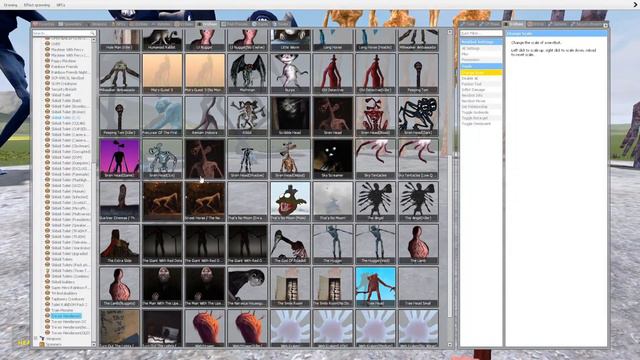Spawn the Scribble Head NPC
The image size is (640, 360).
click(x=290, y=116)
